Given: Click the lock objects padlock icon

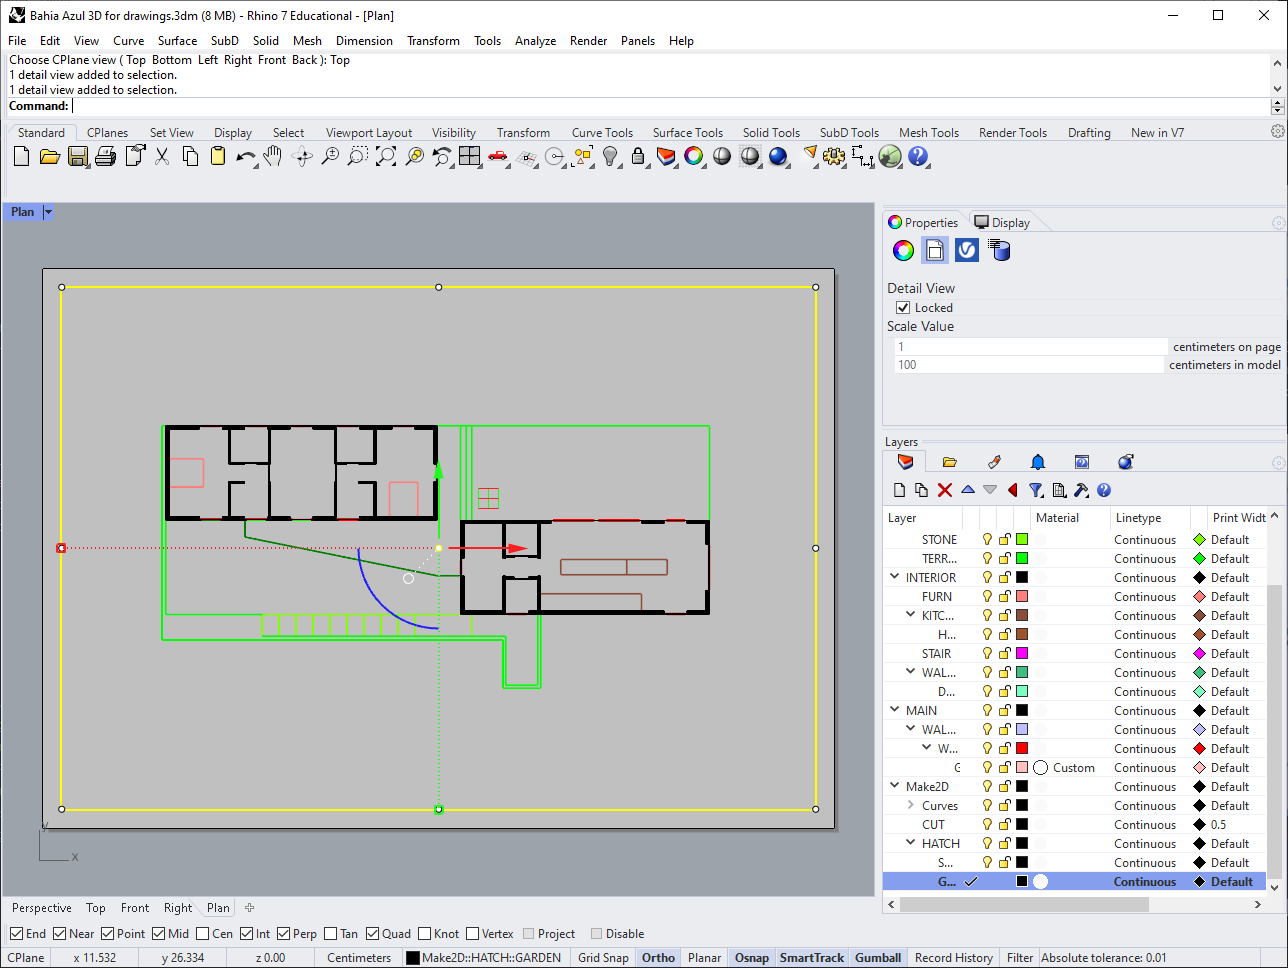Looking at the screenshot, I should [638, 156].
